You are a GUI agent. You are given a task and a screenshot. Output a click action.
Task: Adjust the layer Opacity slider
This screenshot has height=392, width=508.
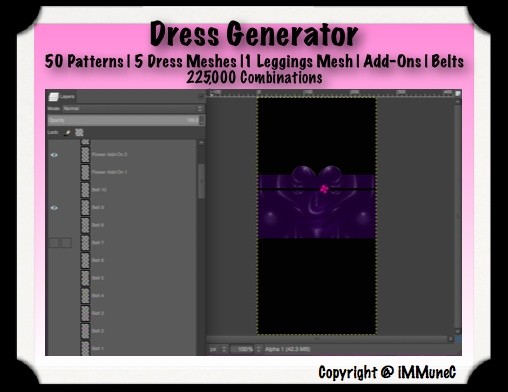pos(123,120)
